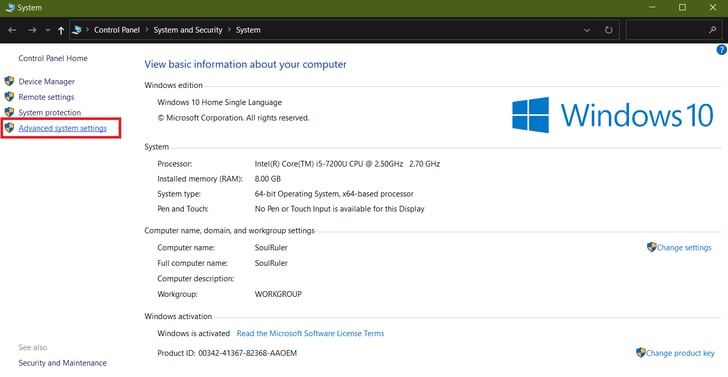The width and height of the screenshot is (728, 377).
Task: Click the chevron before Control Panel breadcrumb
Action: coord(87,30)
